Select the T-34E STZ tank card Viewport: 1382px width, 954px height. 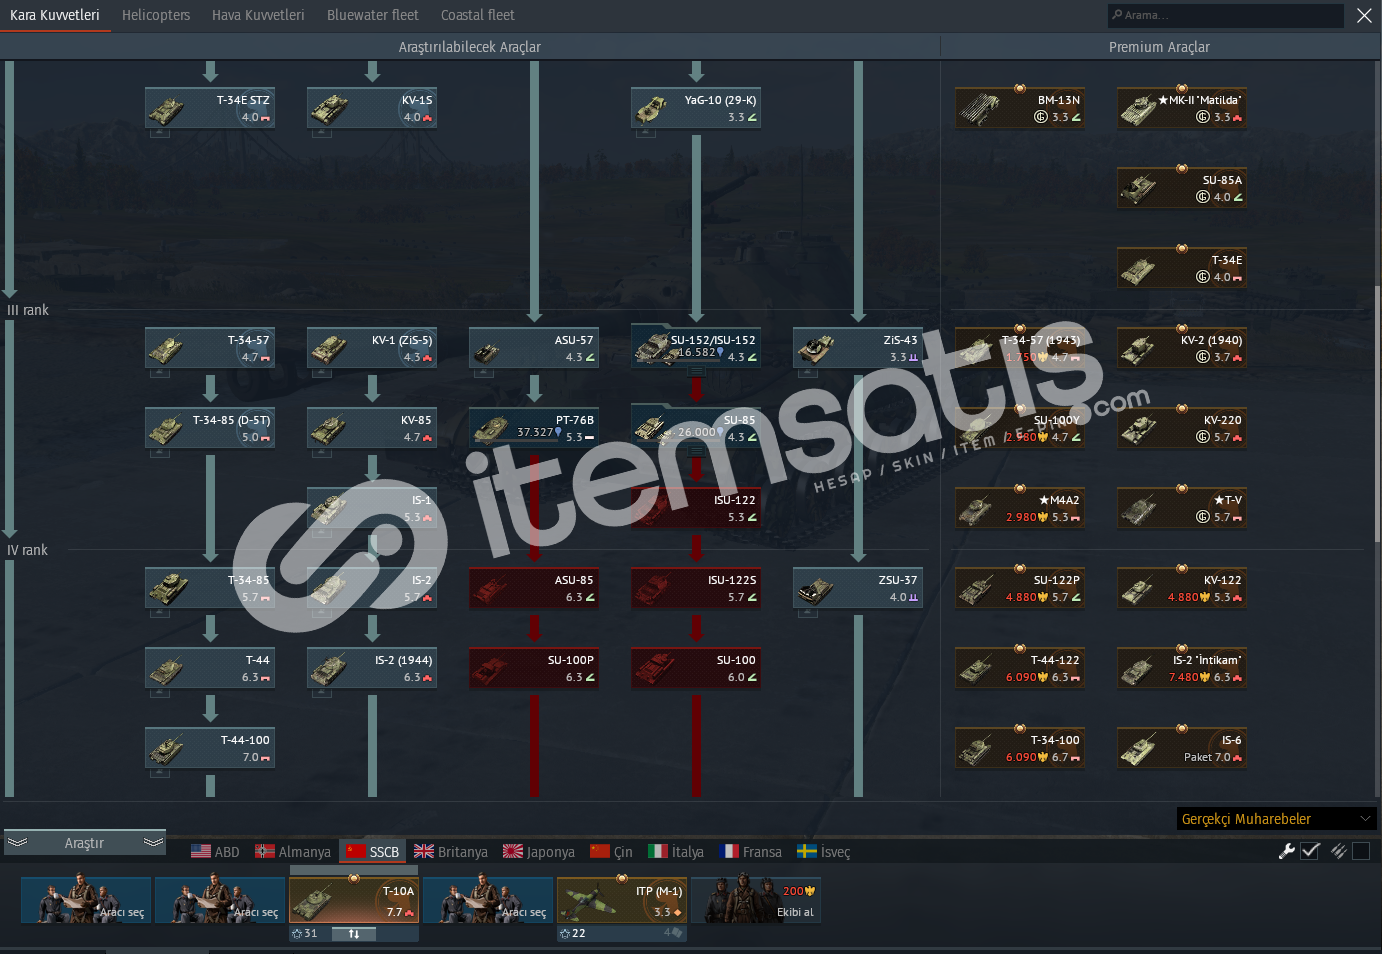[x=210, y=108]
